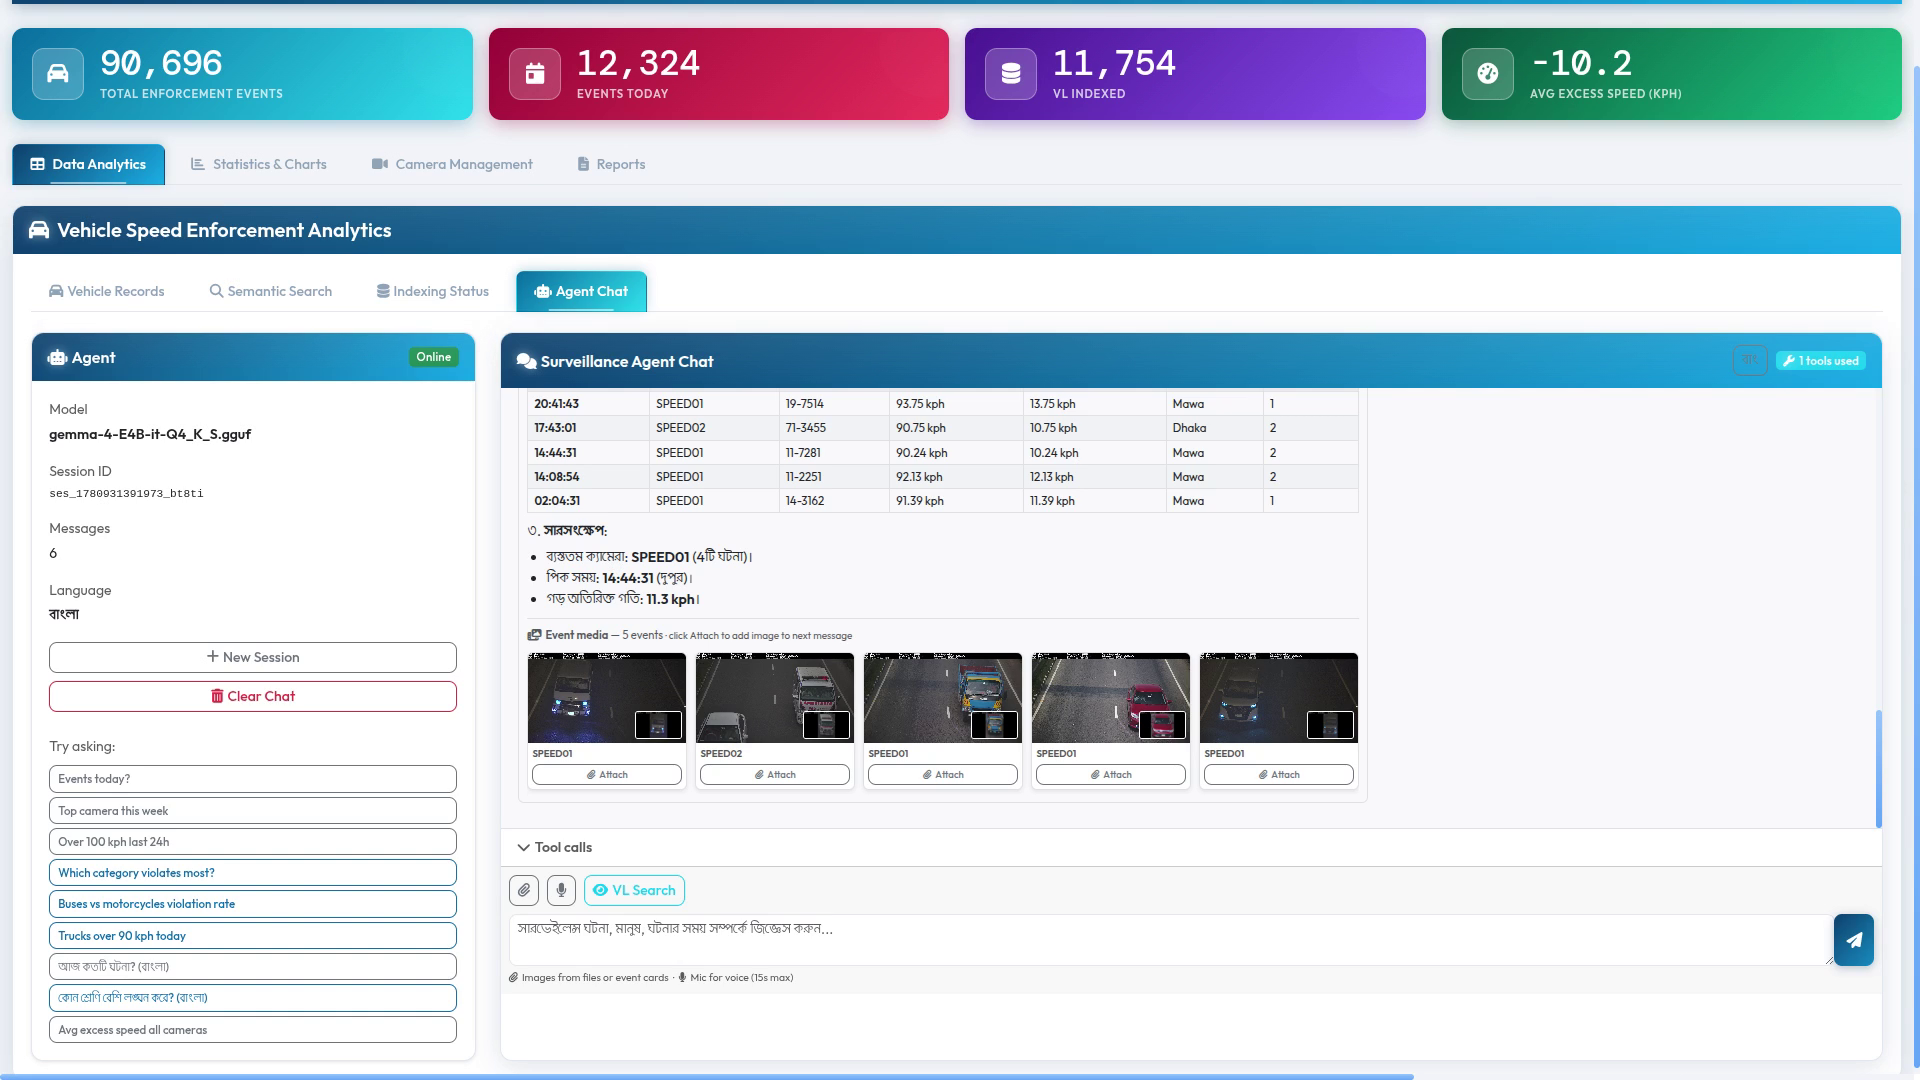This screenshot has width=1920, height=1080.
Task: Click the microphone voice input icon
Action: coord(561,890)
